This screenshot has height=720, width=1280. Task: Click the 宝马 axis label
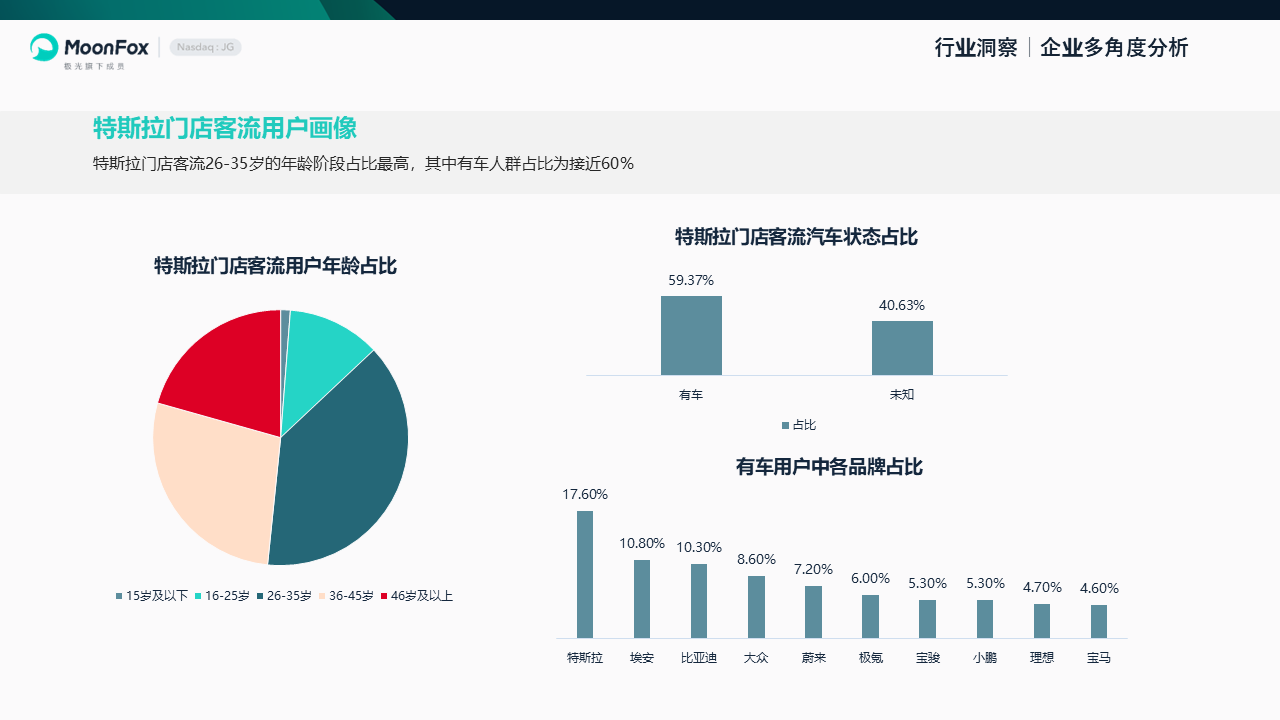[x=1099, y=658]
